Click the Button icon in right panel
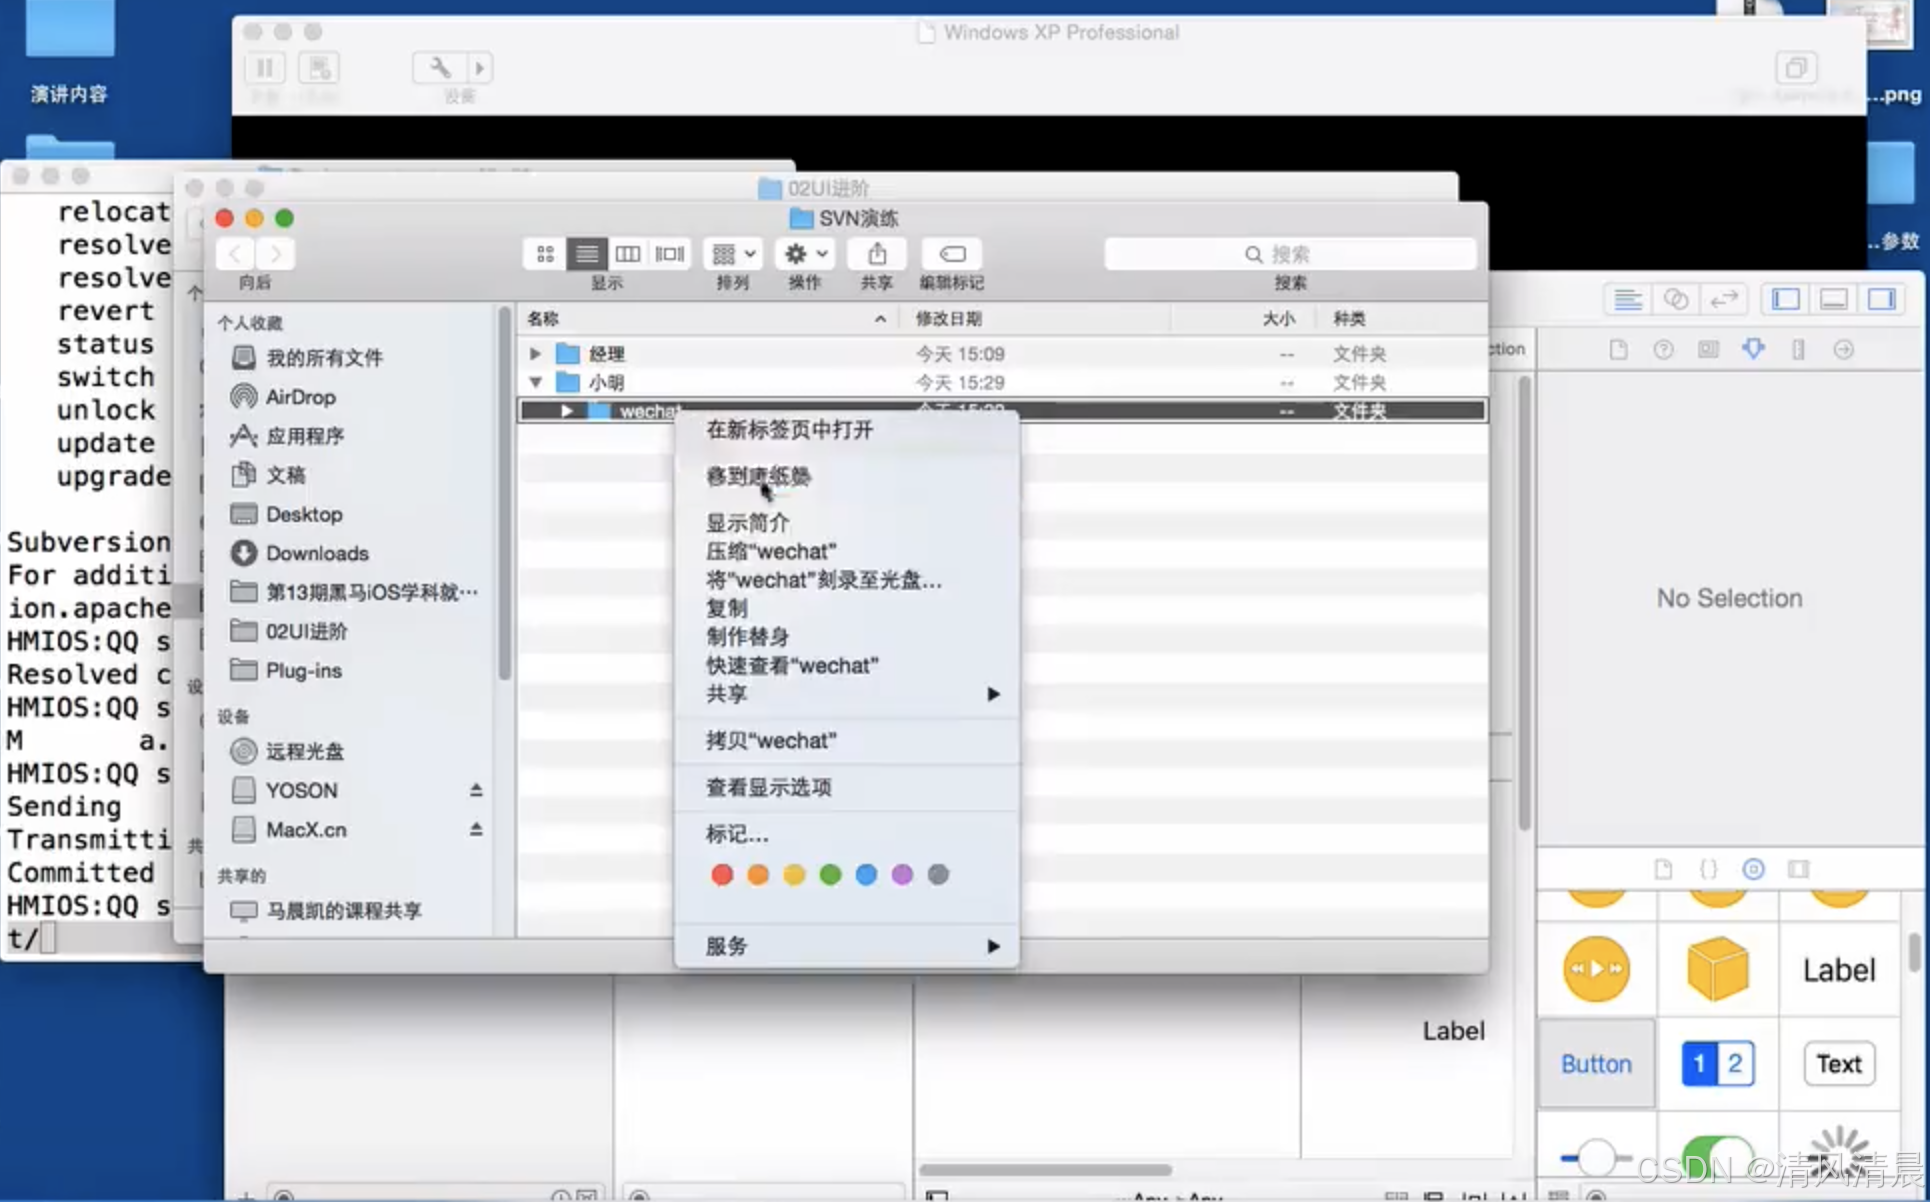 tap(1596, 1062)
